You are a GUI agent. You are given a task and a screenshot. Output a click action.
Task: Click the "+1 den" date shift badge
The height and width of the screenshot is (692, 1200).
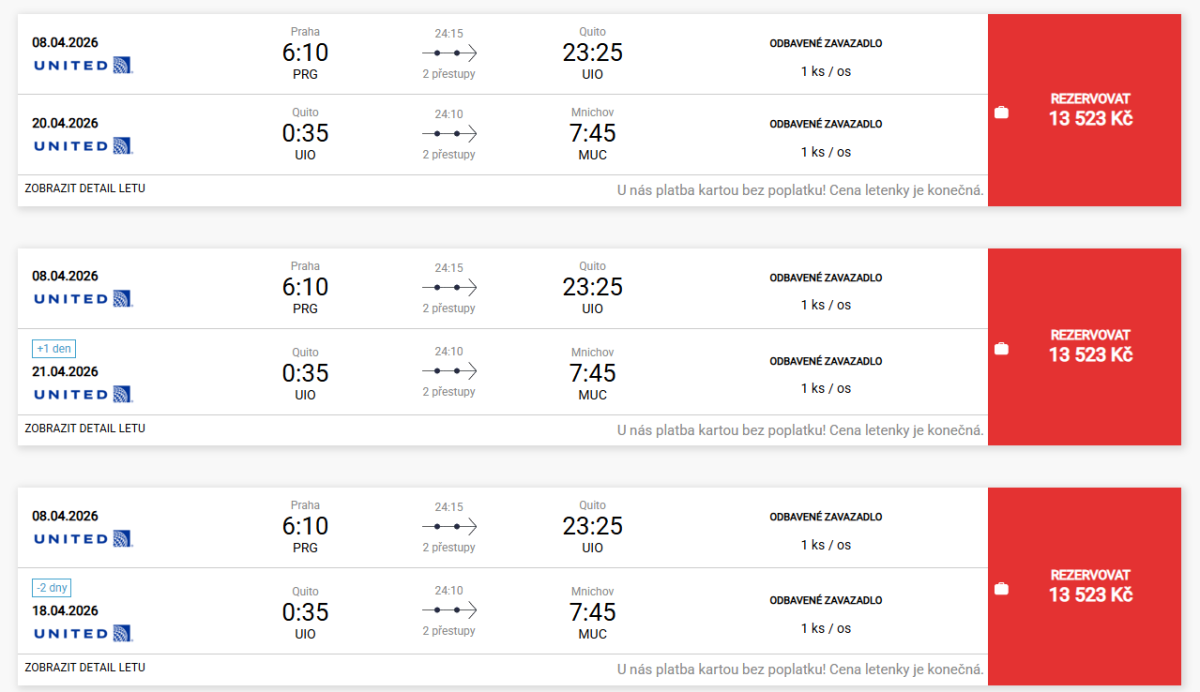pyautogui.click(x=54, y=349)
